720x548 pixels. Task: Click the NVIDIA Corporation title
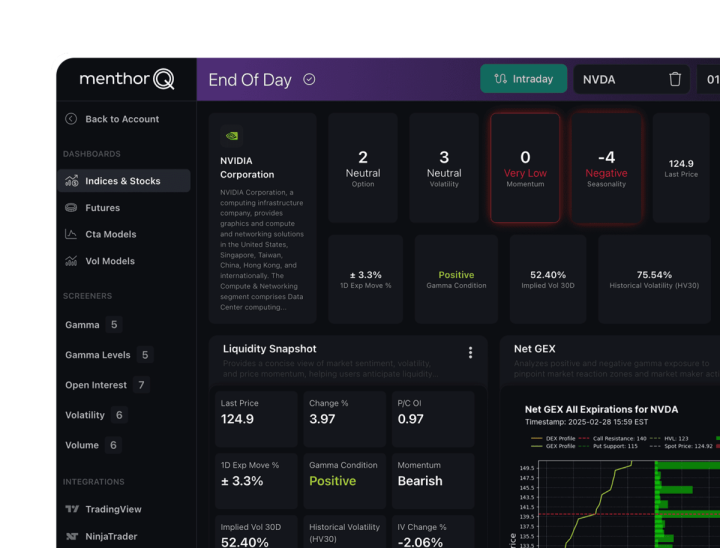(247, 168)
